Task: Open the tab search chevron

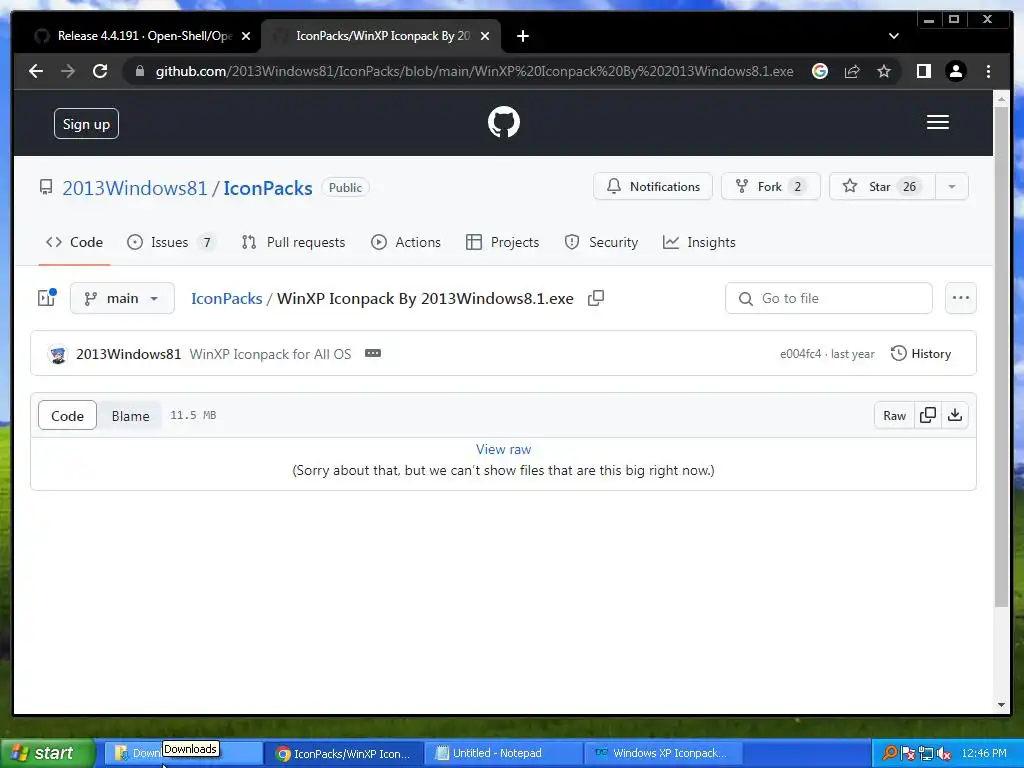Action: [x=893, y=36]
